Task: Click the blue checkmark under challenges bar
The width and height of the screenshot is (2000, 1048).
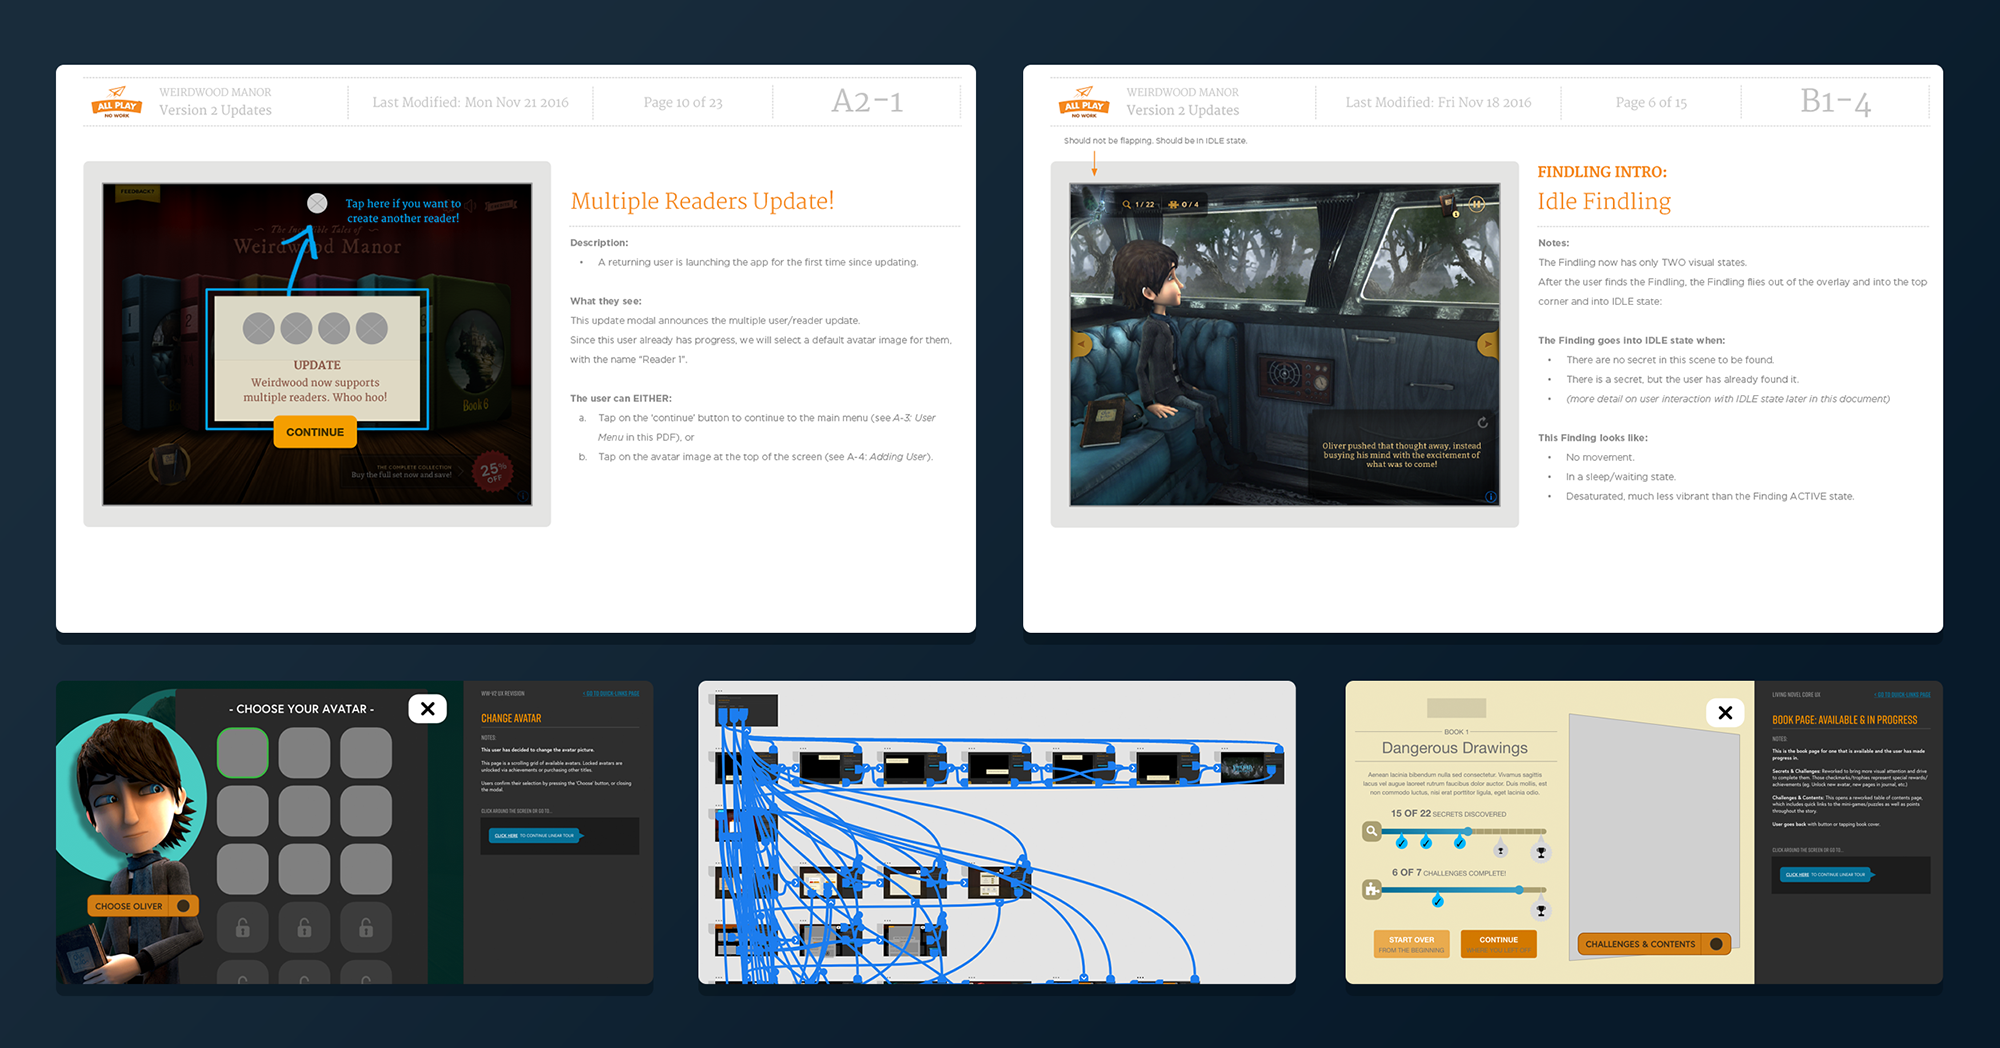Action: (1437, 901)
